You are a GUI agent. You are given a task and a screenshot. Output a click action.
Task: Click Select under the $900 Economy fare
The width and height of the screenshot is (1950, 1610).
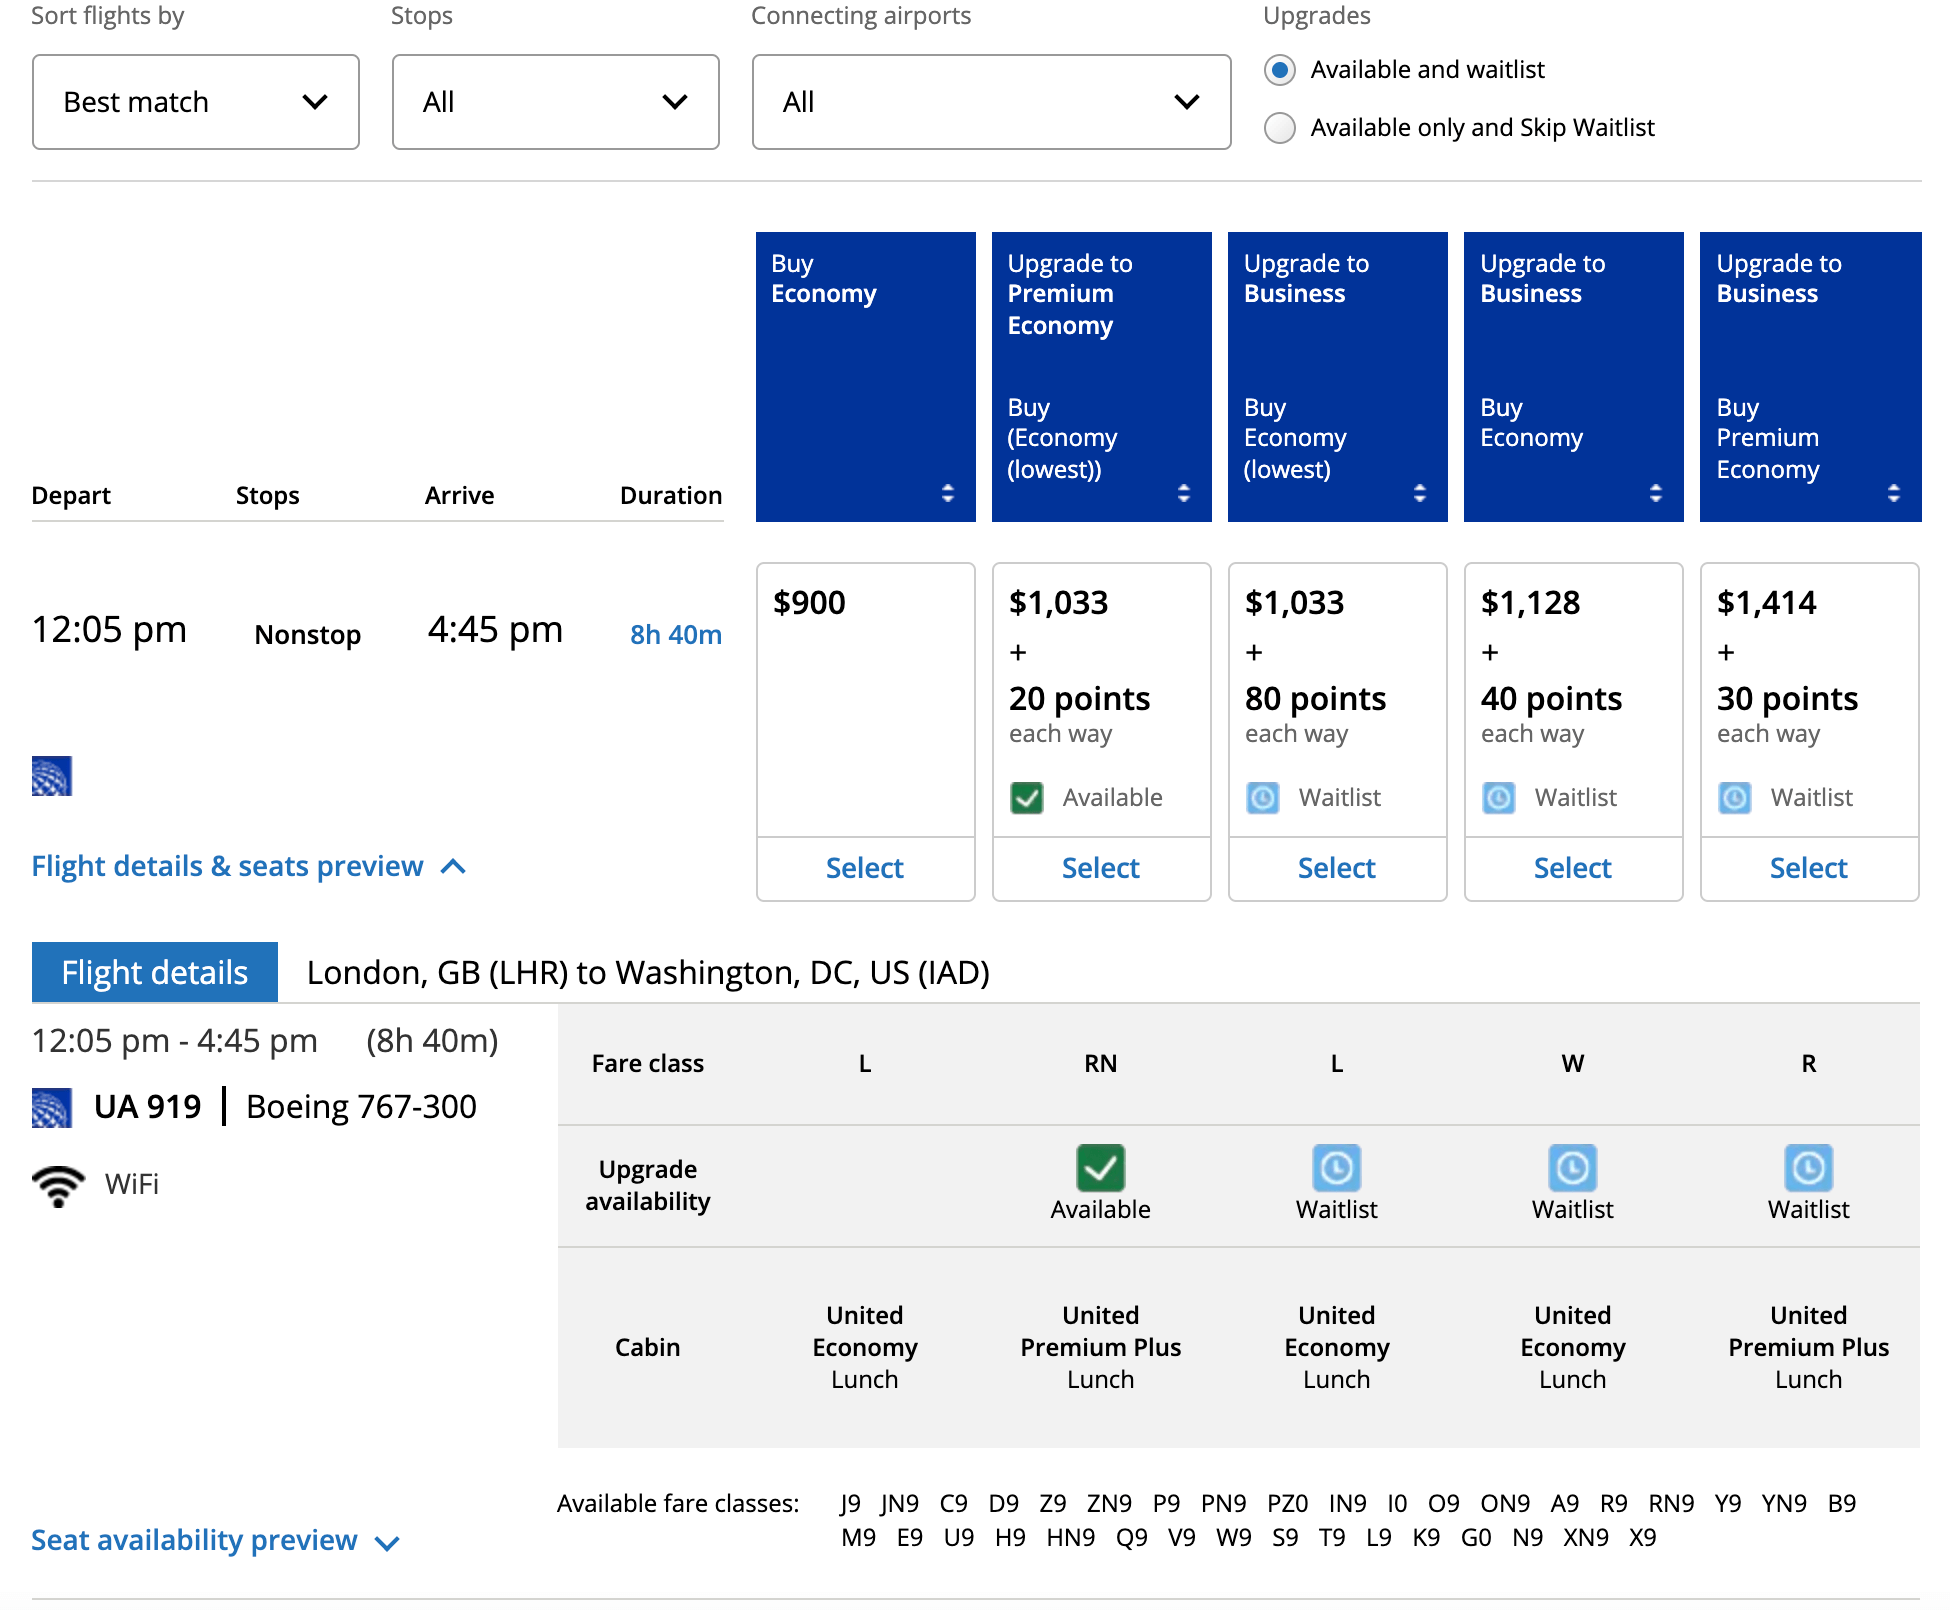865,868
